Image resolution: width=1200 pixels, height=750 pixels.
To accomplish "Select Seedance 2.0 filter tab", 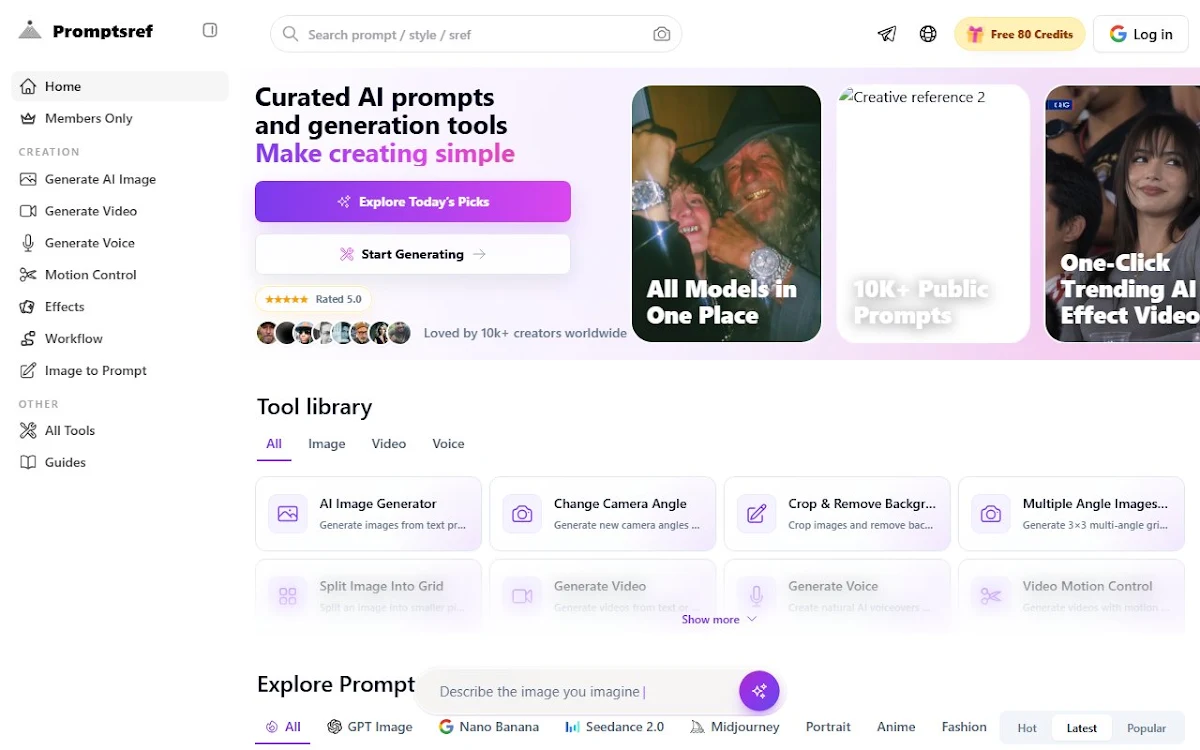I will (614, 727).
